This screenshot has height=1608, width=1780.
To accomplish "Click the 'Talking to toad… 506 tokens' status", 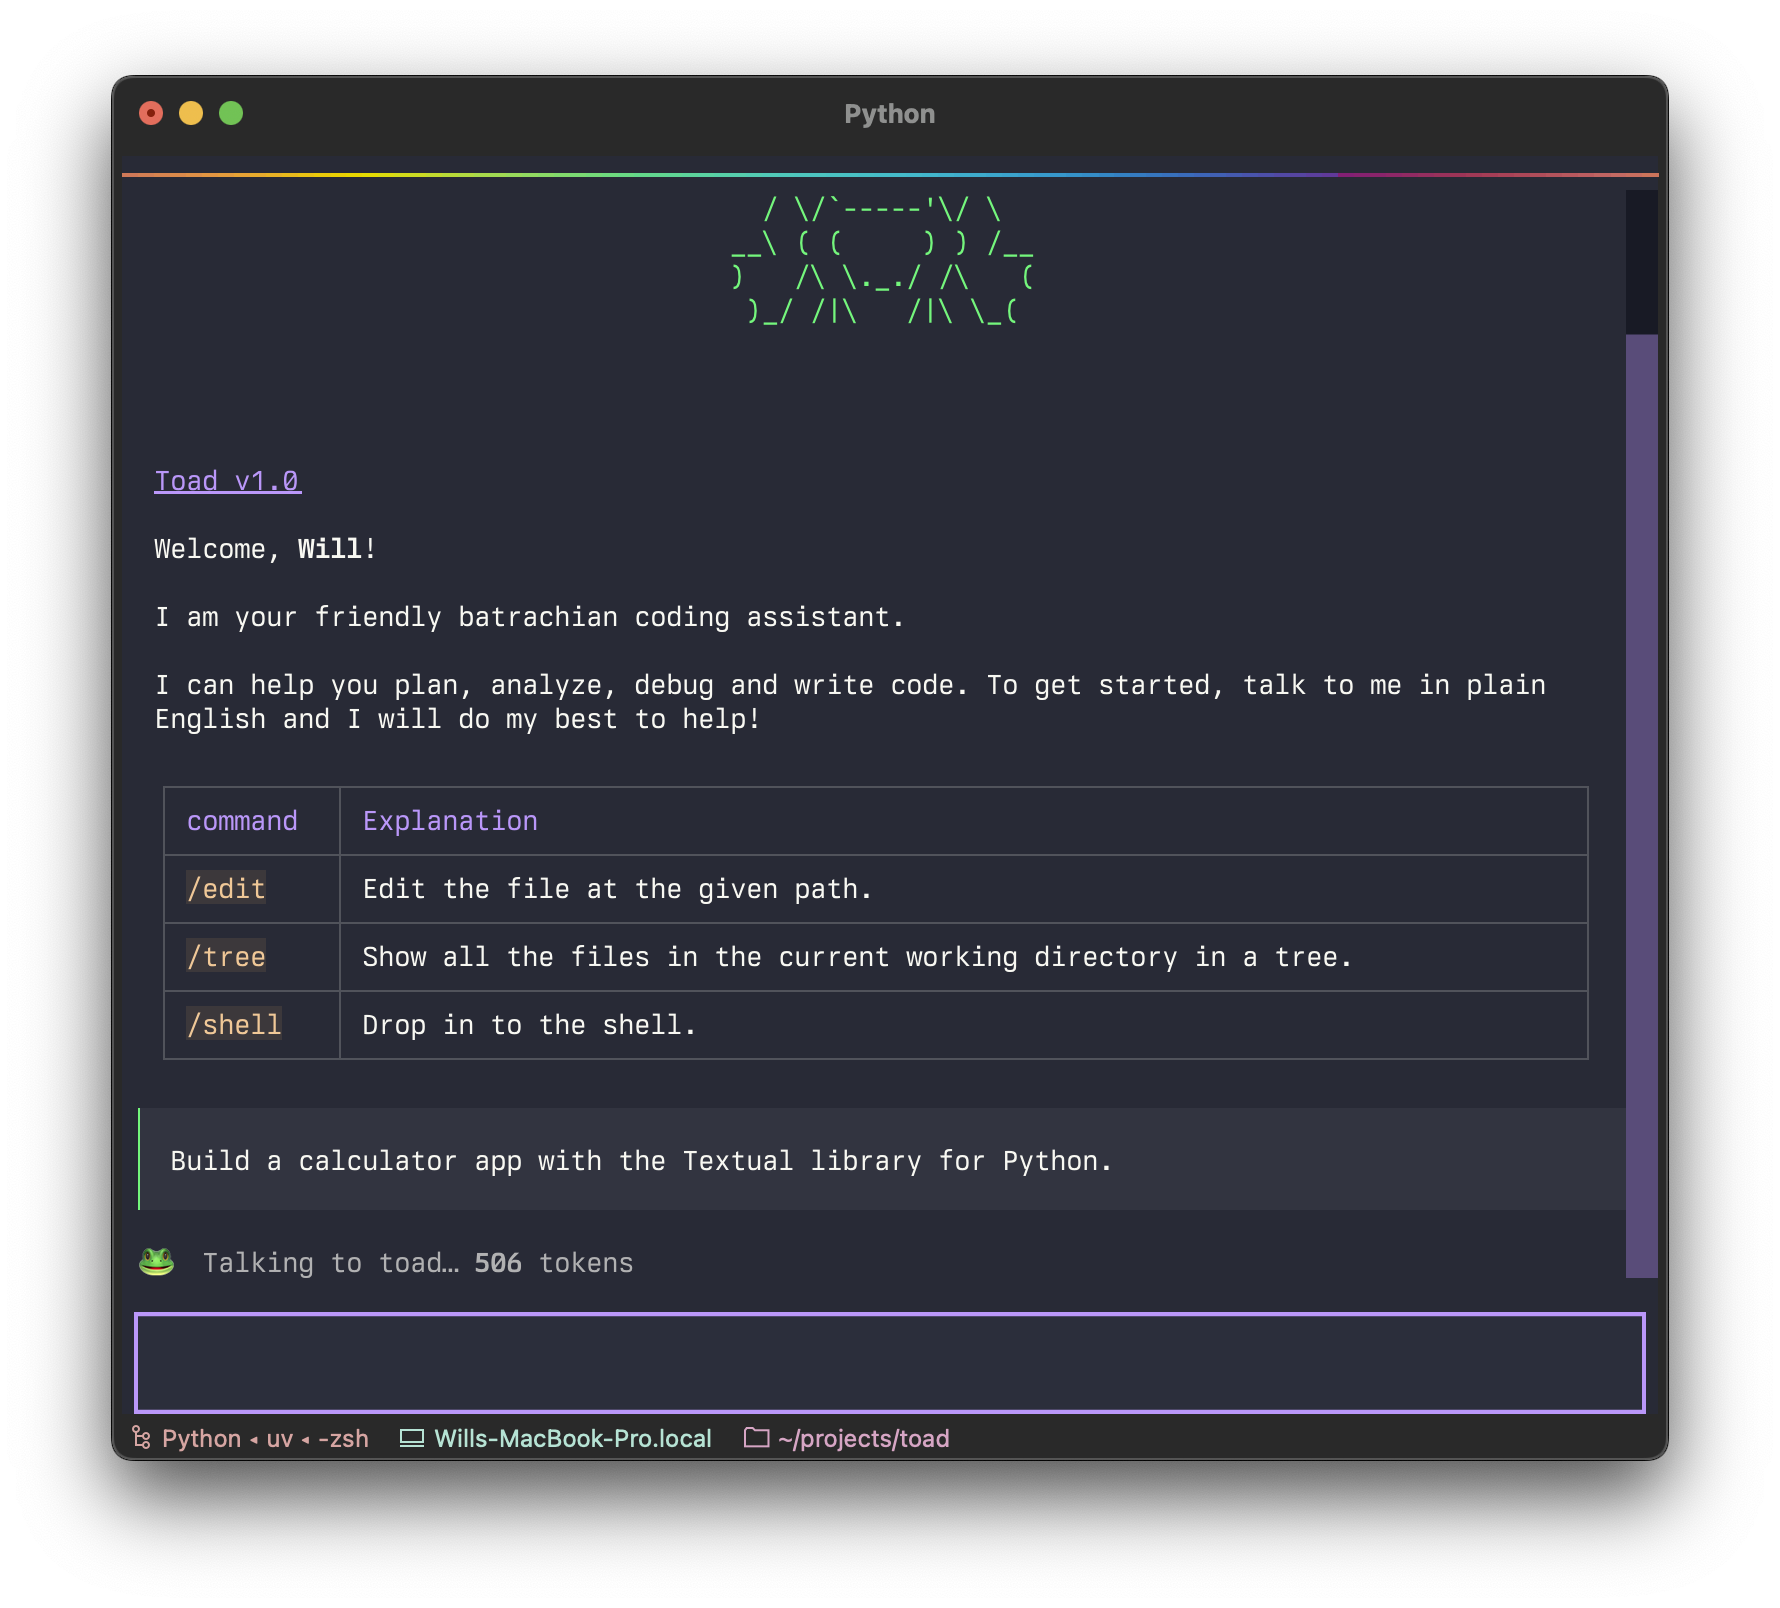I will point(418,1263).
